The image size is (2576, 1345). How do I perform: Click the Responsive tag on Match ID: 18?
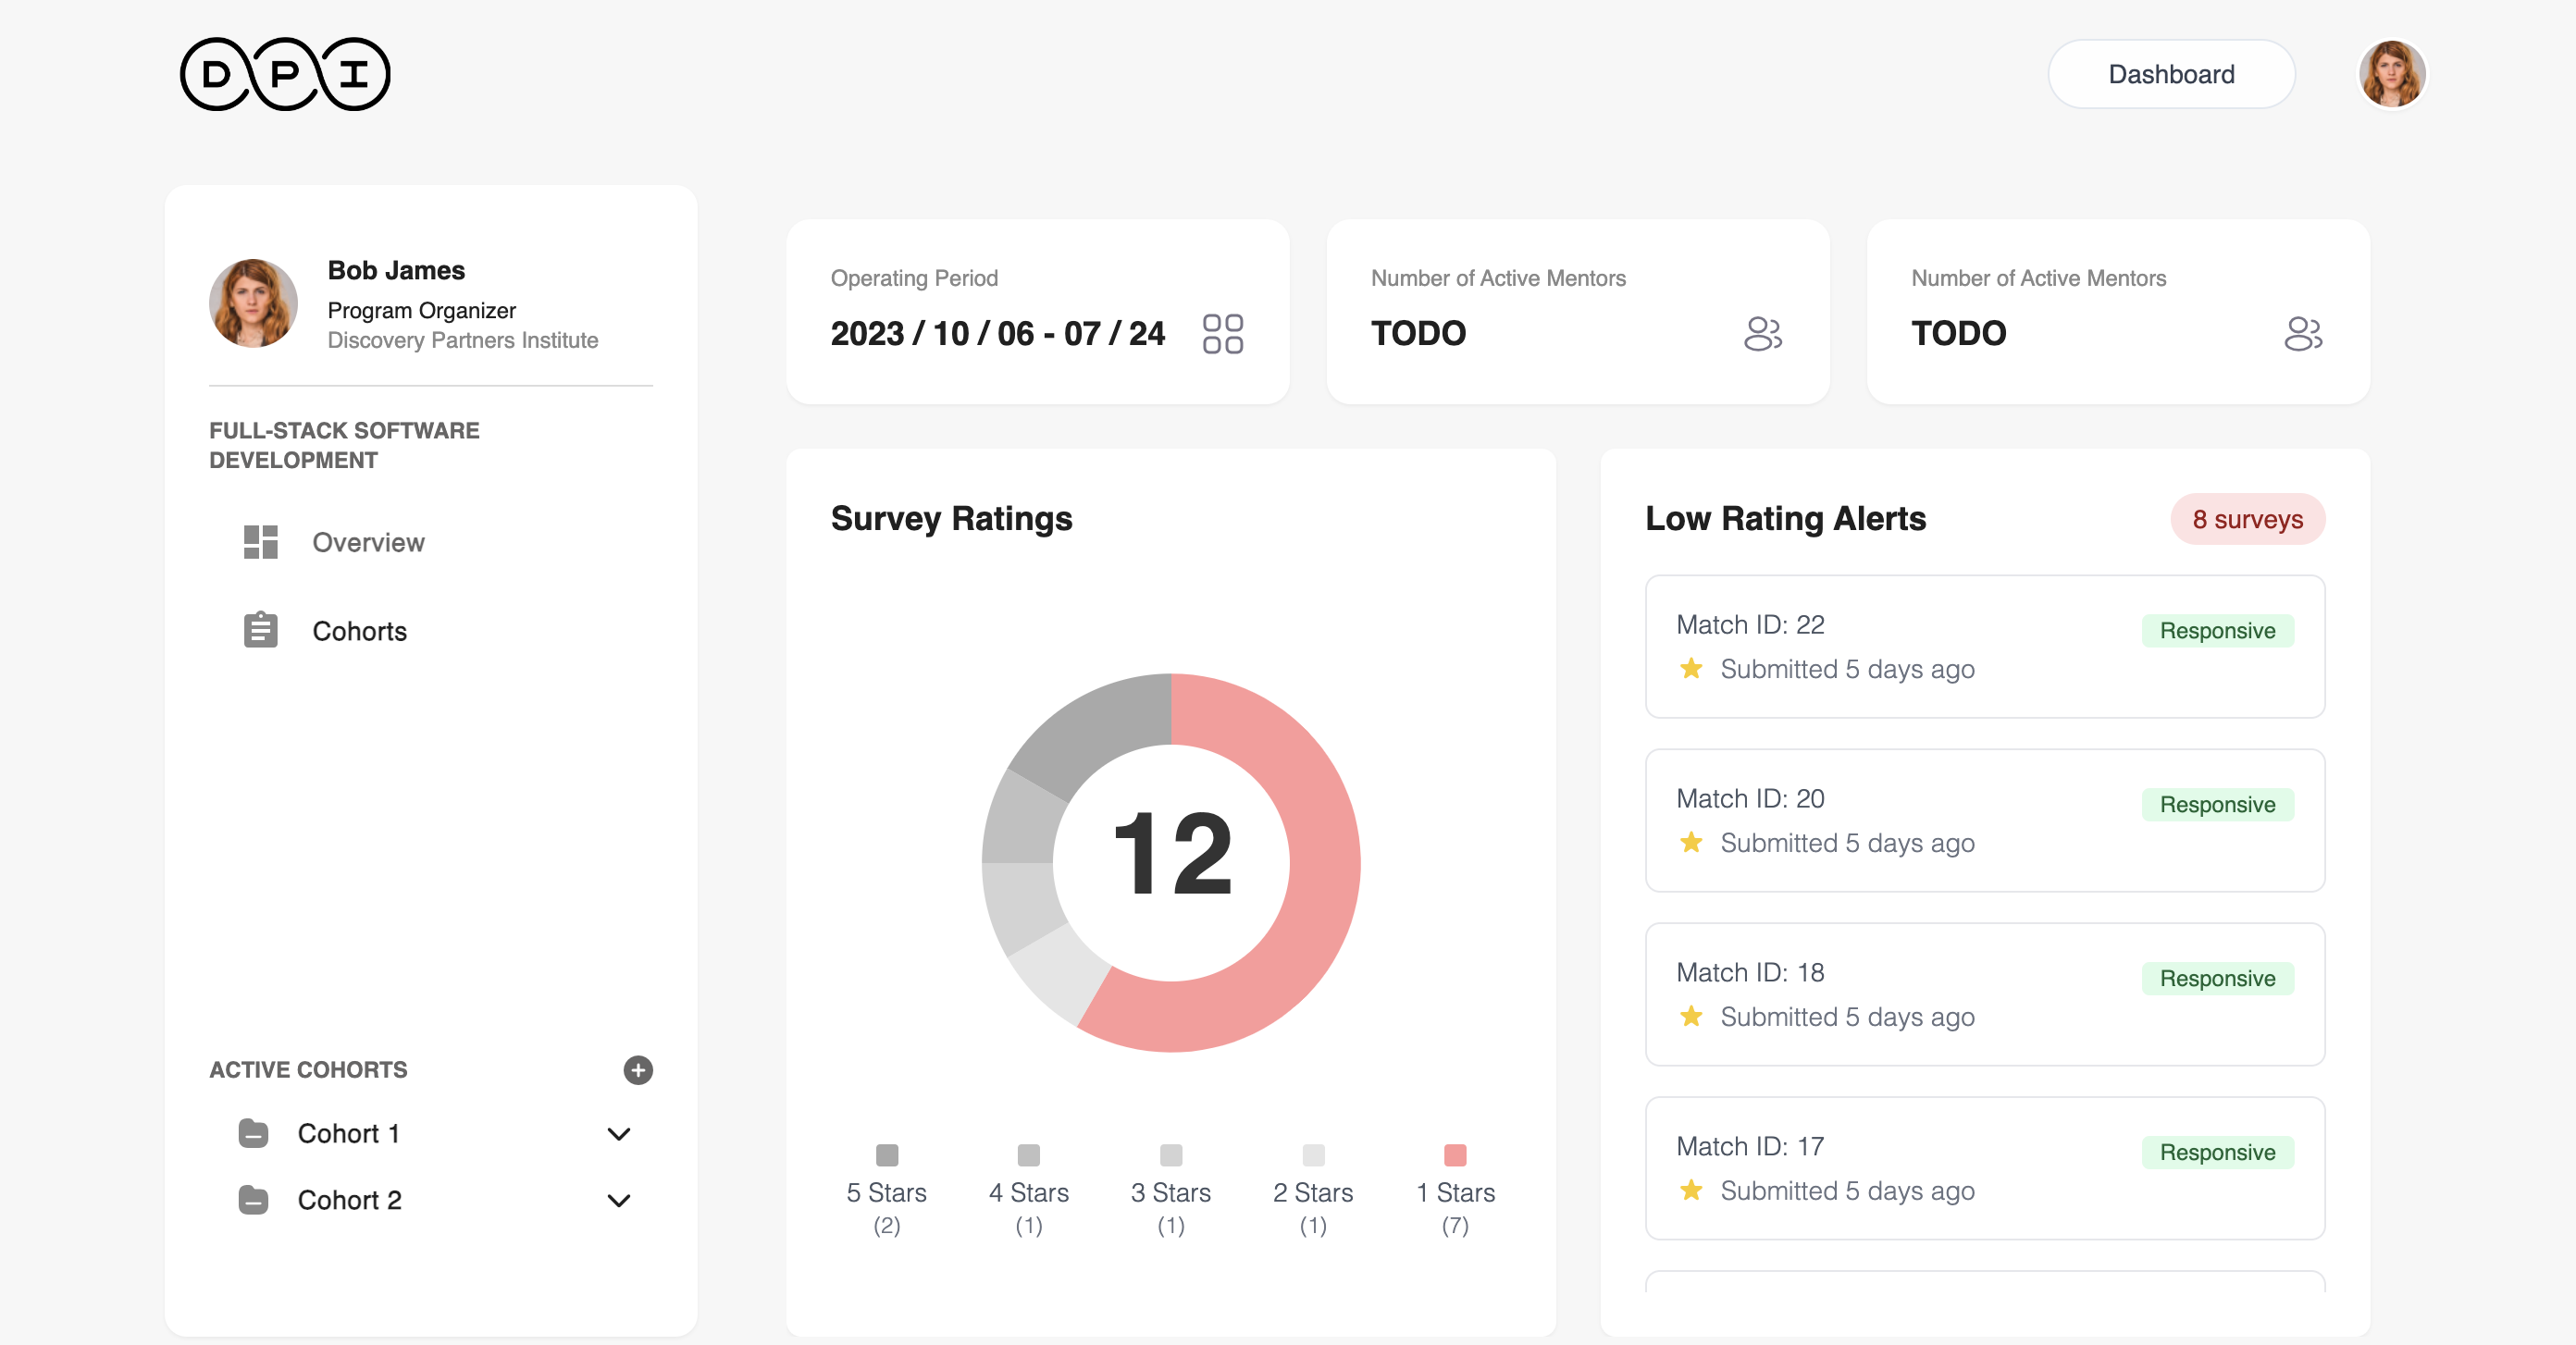2217,978
